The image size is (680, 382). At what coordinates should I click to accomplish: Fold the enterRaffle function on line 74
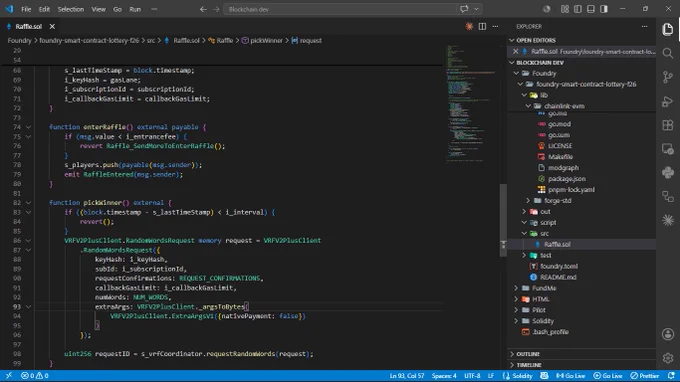[x=28, y=127]
